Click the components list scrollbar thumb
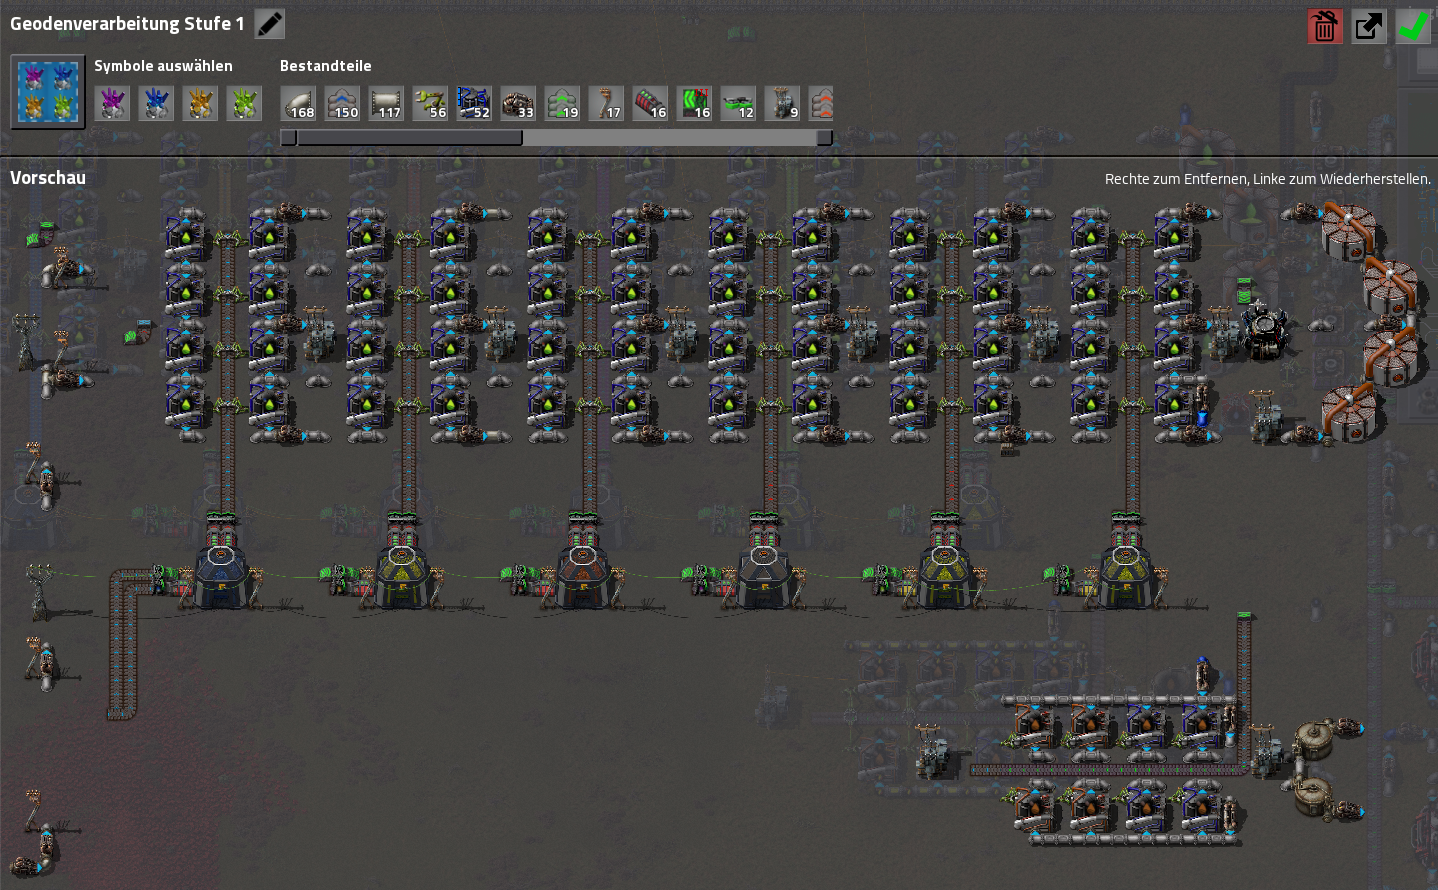Image resolution: width=1438 pixels, height=890 pixels. pos(409,138)
